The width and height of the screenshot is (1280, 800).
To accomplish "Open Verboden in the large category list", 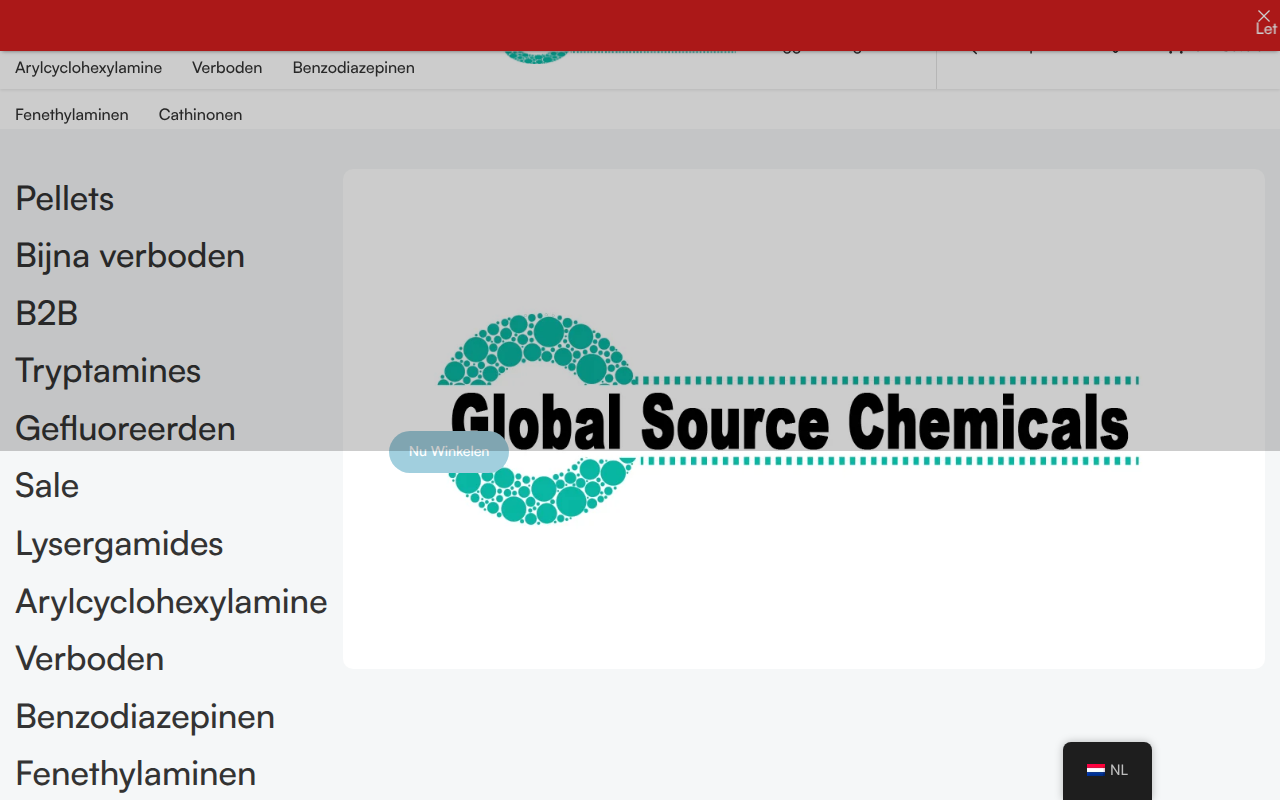I will point(90,658).
